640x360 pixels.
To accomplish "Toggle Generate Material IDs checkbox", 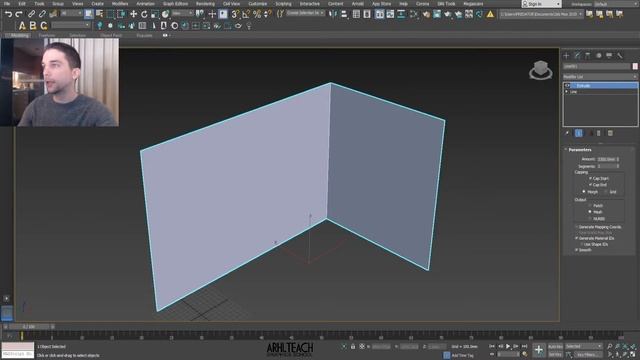I will pos(577,238).
